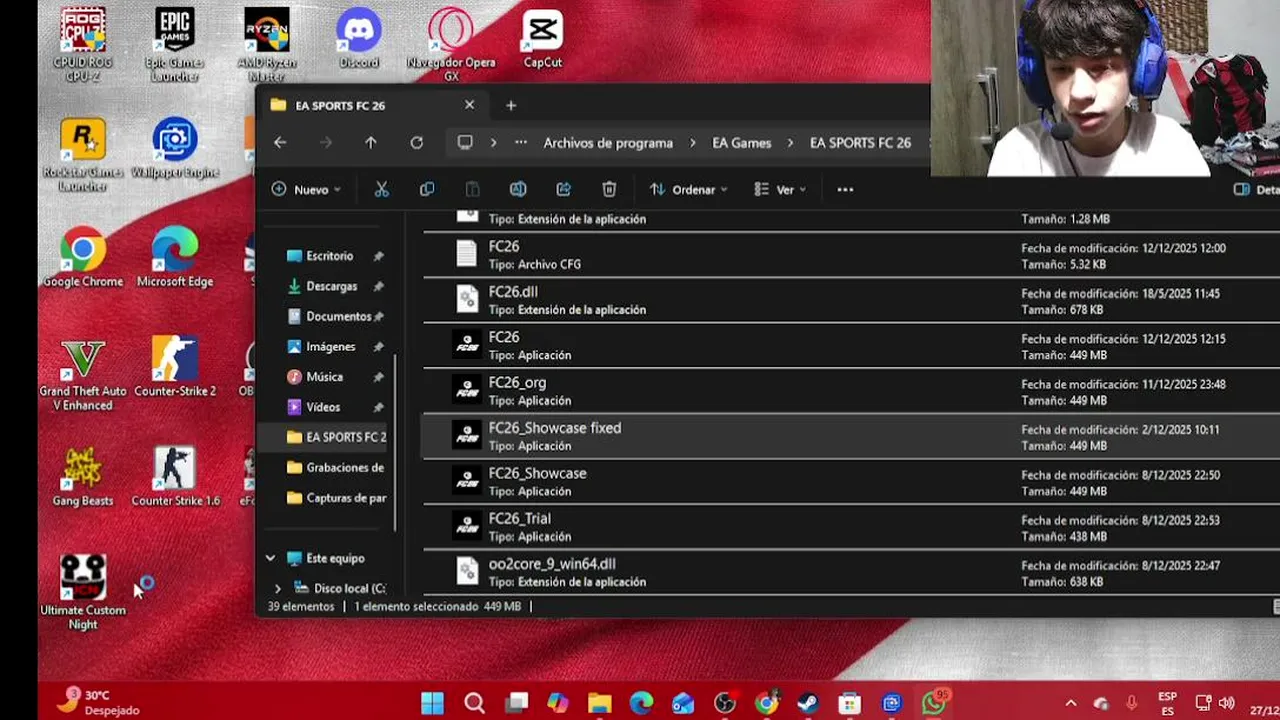Open the Ordenar sort dropdown

[x=688, y=189]
